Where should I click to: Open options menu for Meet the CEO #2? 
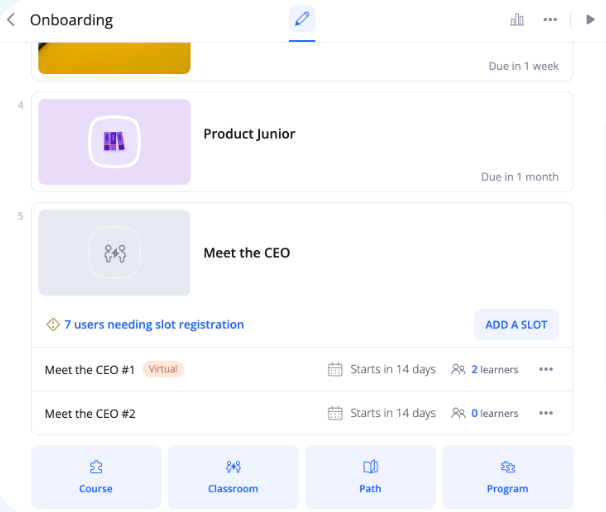[x=546, y=413]
